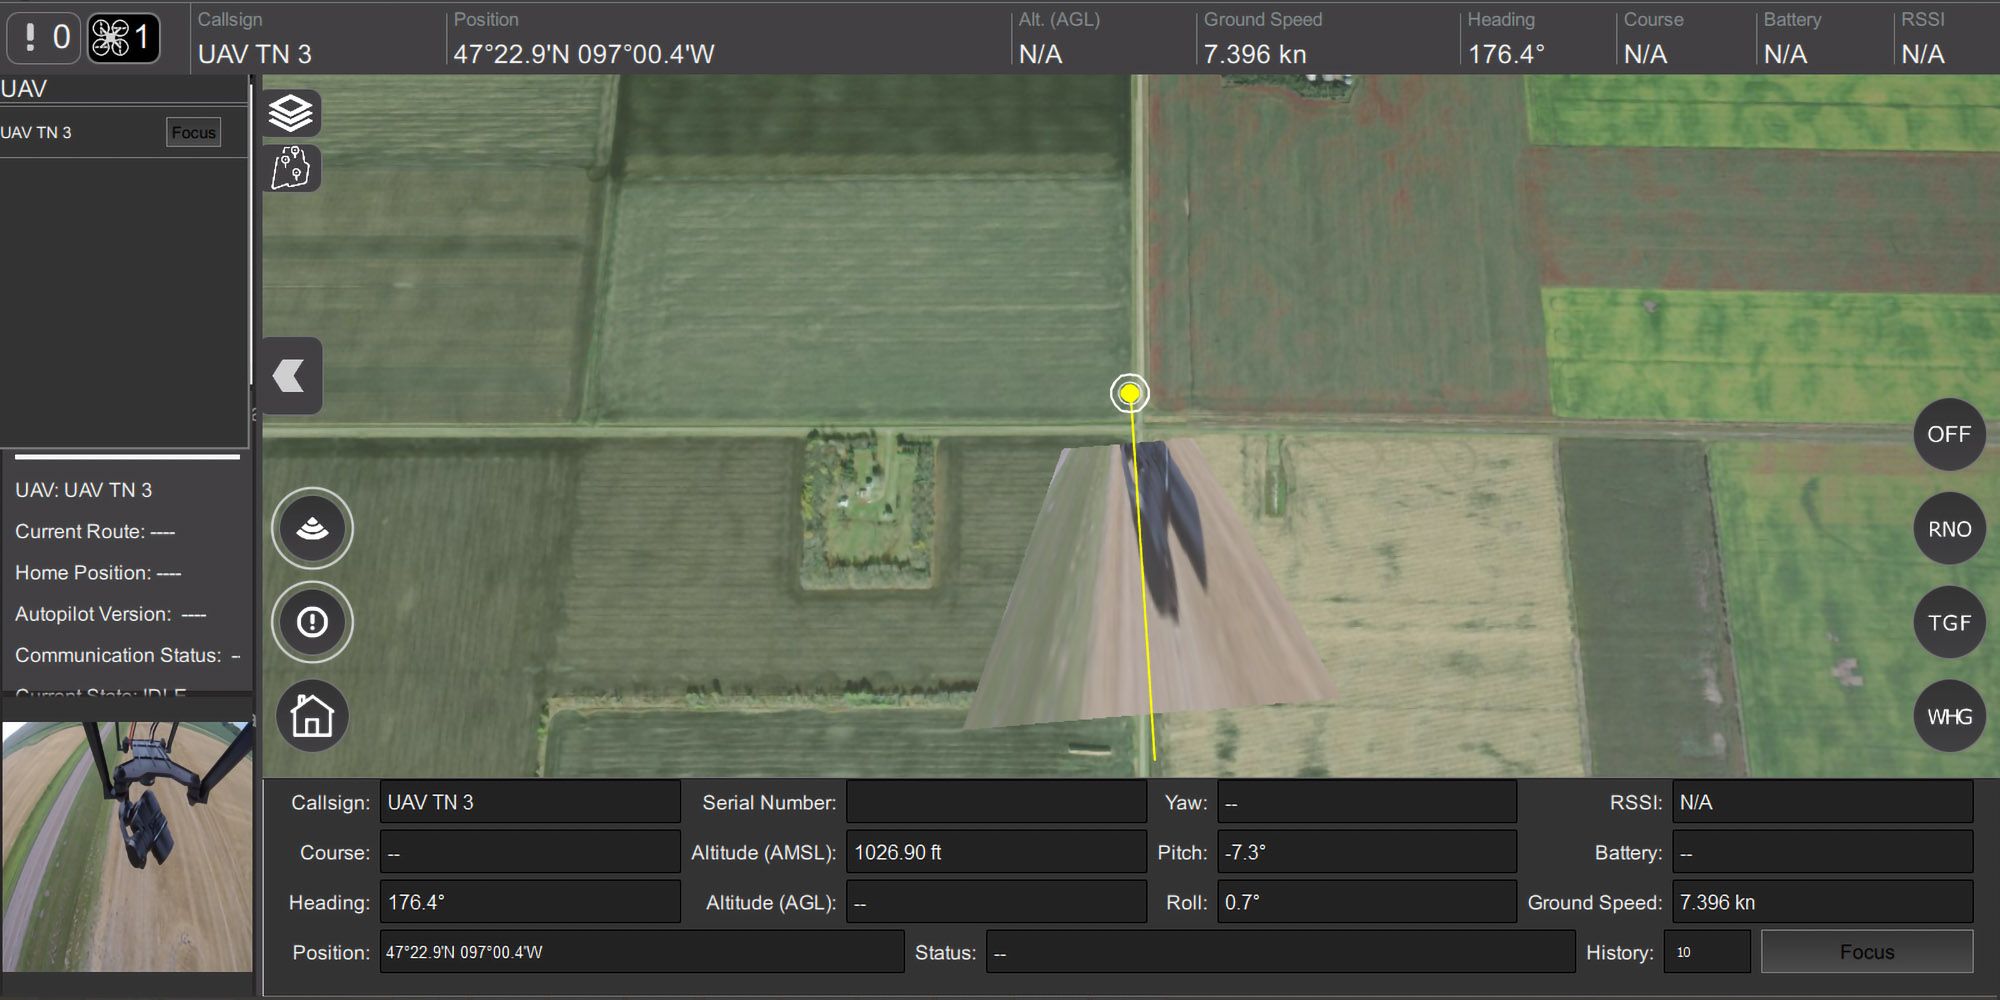Open the map layers selector icon
The image size is (2000, 1000).
point(291,113)
